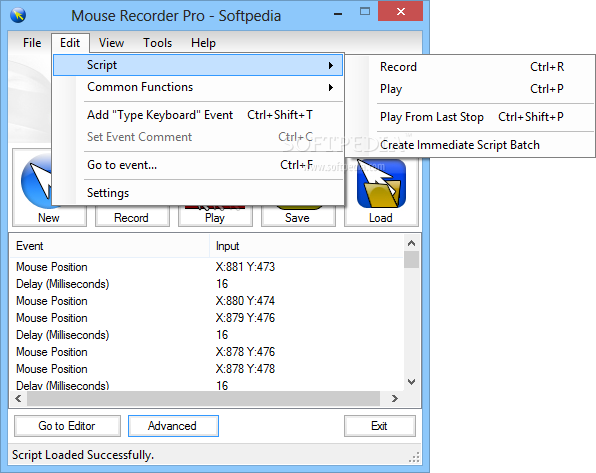The image size is (596, 473).
Task: Expand the Script submenu arrow
Action: click(x=331, y=65)
